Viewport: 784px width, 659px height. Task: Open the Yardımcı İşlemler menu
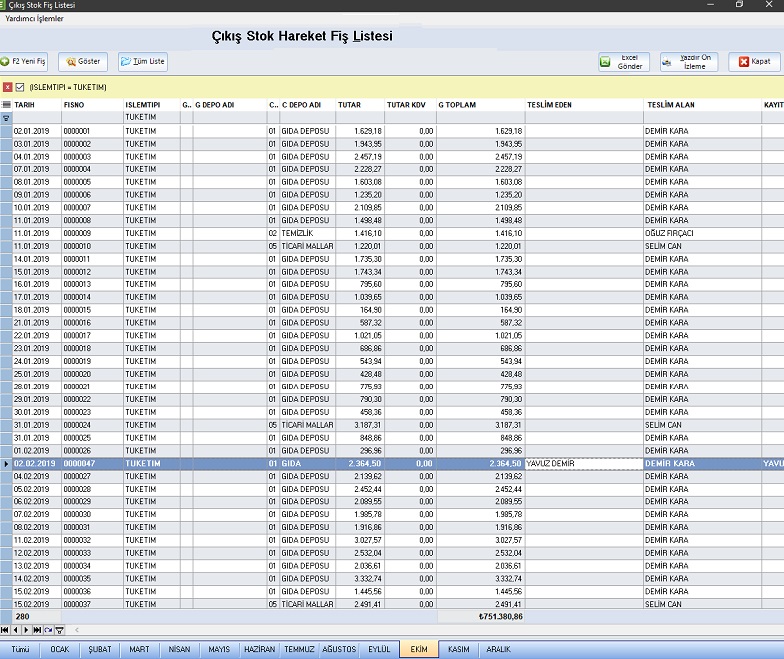(x=35, y=19)
